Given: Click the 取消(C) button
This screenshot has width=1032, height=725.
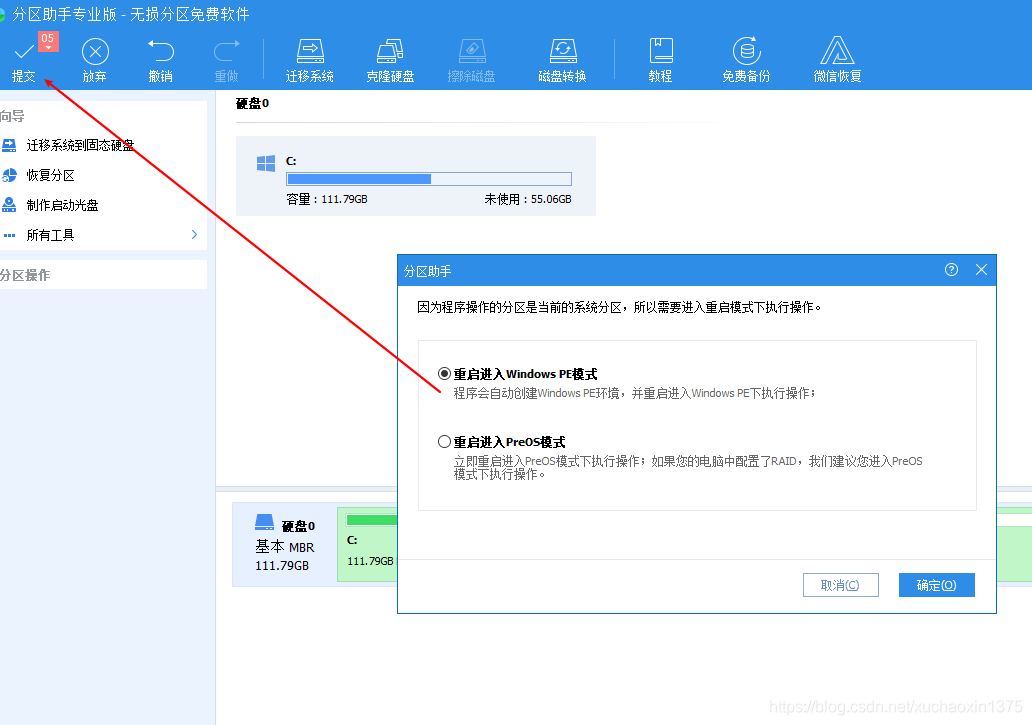Looking at the screenshot, I should pyautogui.click(x=840, y=585).
